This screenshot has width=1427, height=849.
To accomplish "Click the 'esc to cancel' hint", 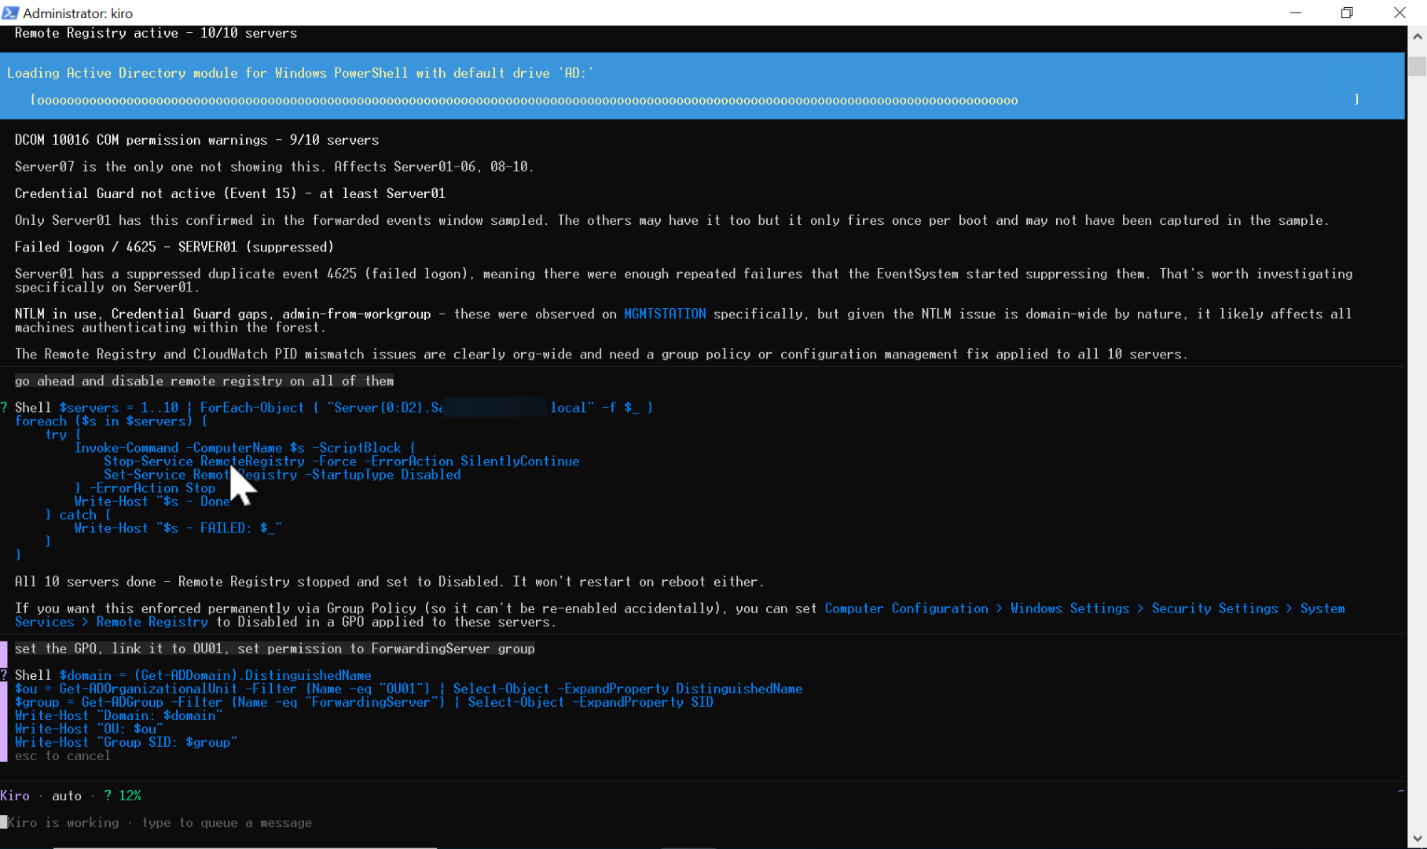I will point(62,756).
